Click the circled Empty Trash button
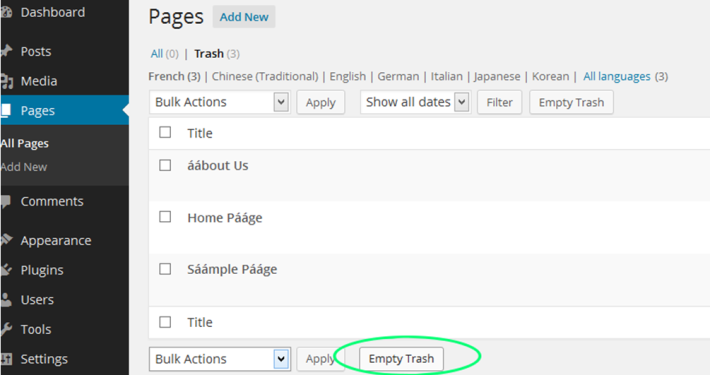710x375 pixels. [401, 359]
